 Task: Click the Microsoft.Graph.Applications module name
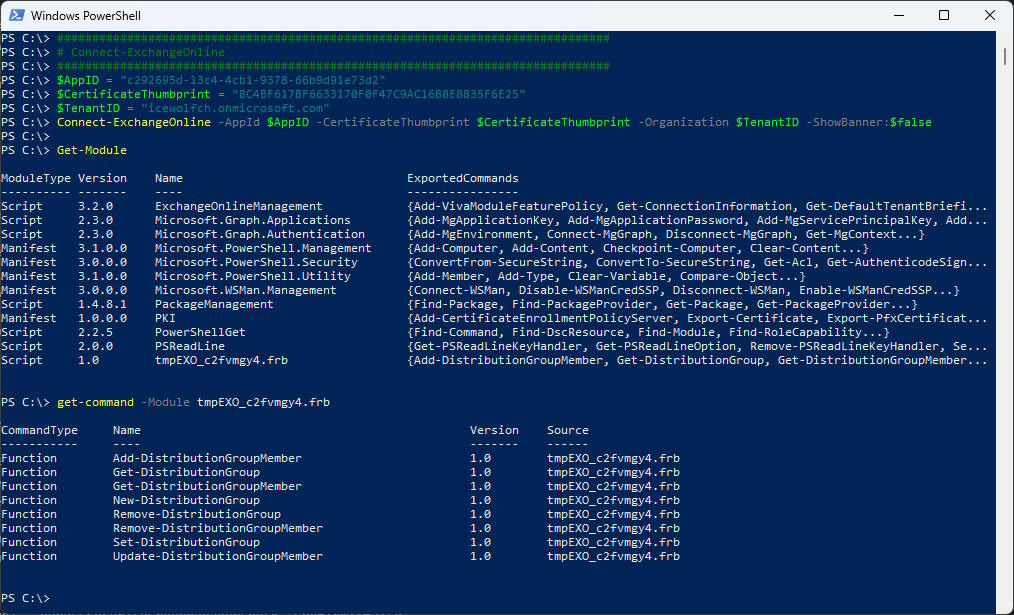(x=253, y=221)
